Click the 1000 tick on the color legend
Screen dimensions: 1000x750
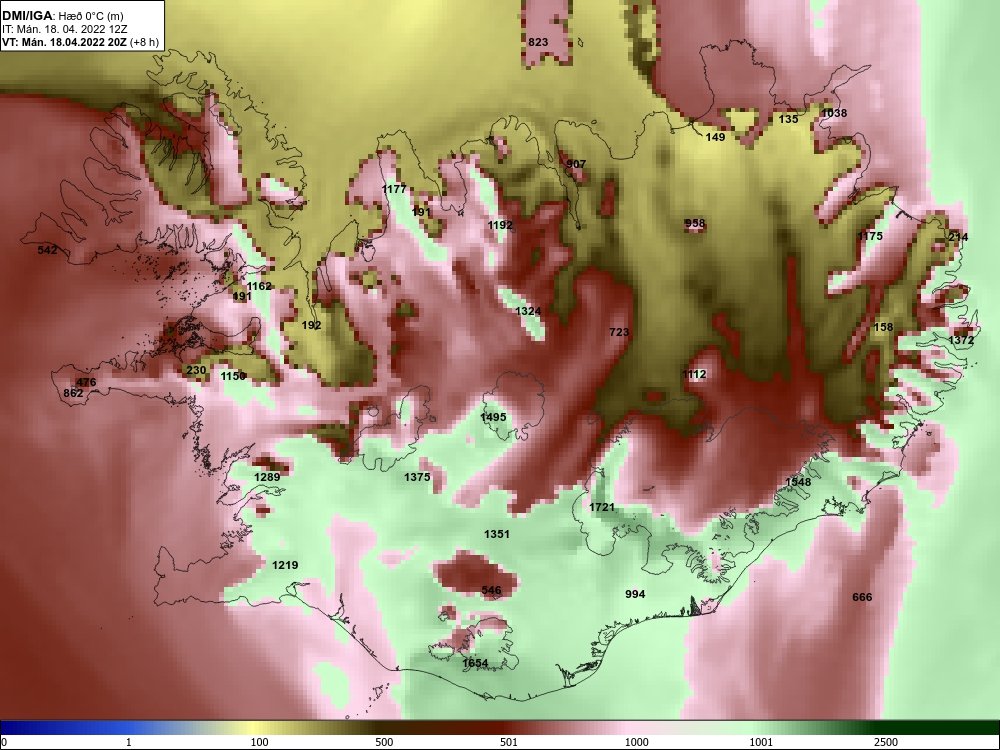tap(636, 742)
